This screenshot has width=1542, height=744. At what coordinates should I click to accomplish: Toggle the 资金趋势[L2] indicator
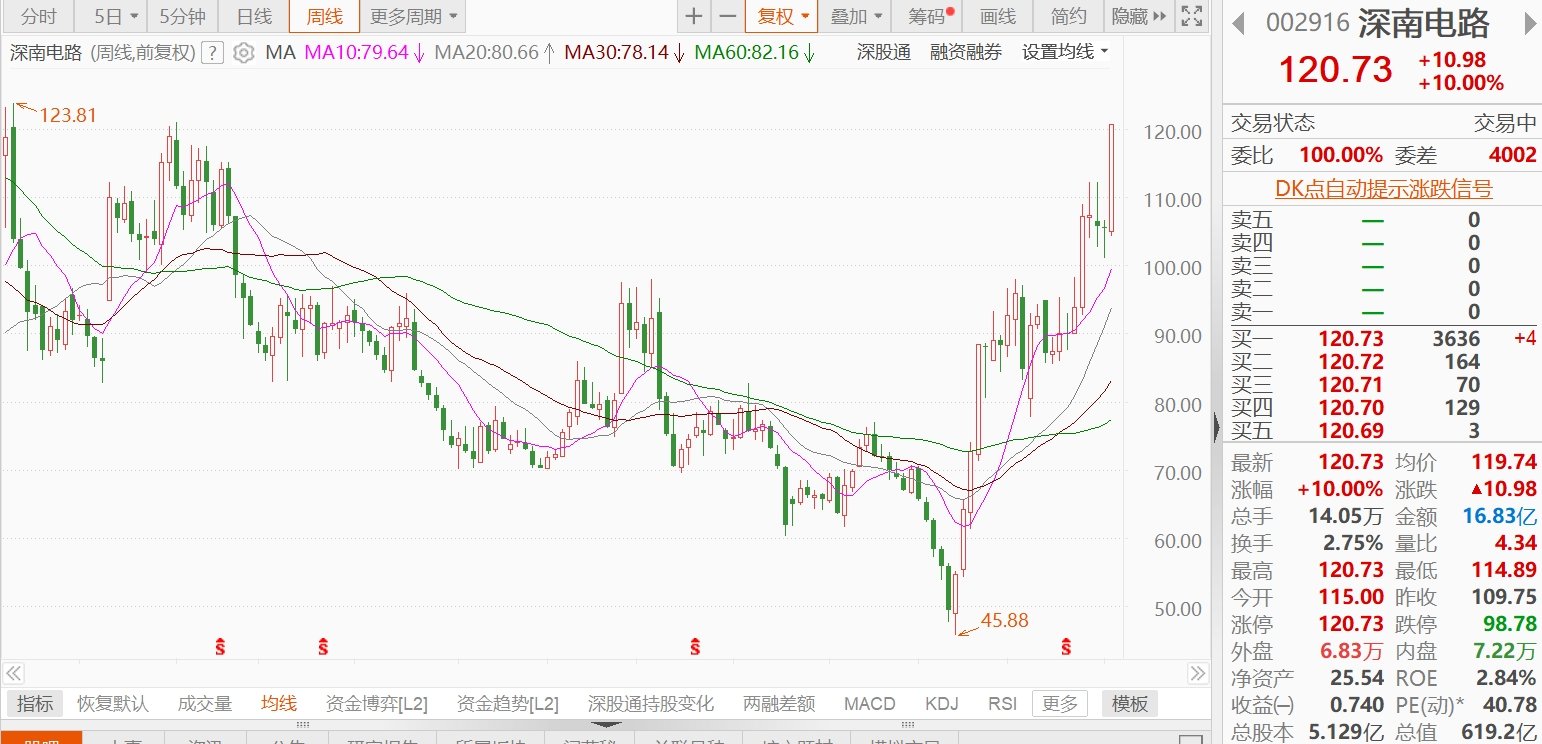508,704
